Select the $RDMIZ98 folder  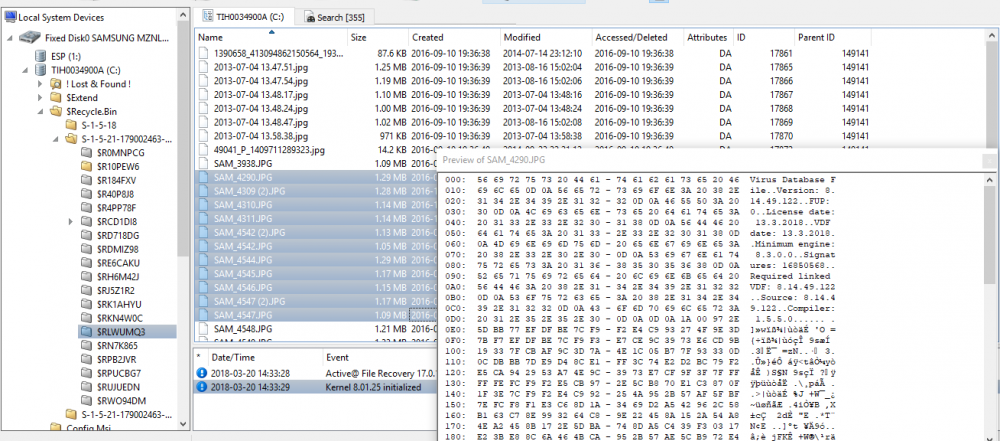click(117, 250)
